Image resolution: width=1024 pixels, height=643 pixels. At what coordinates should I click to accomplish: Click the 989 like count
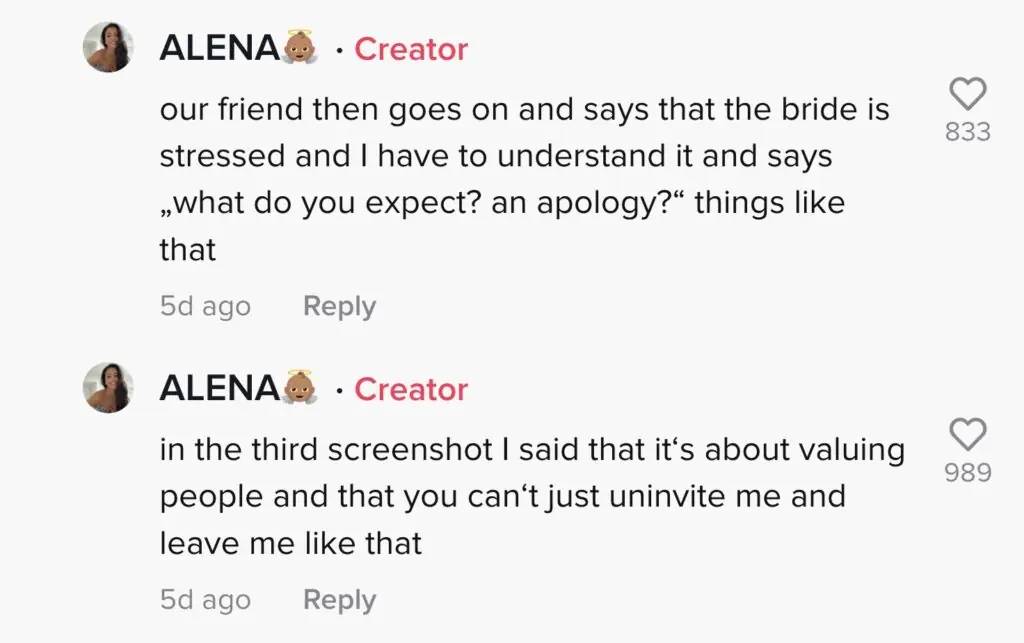tap(967, 472)
